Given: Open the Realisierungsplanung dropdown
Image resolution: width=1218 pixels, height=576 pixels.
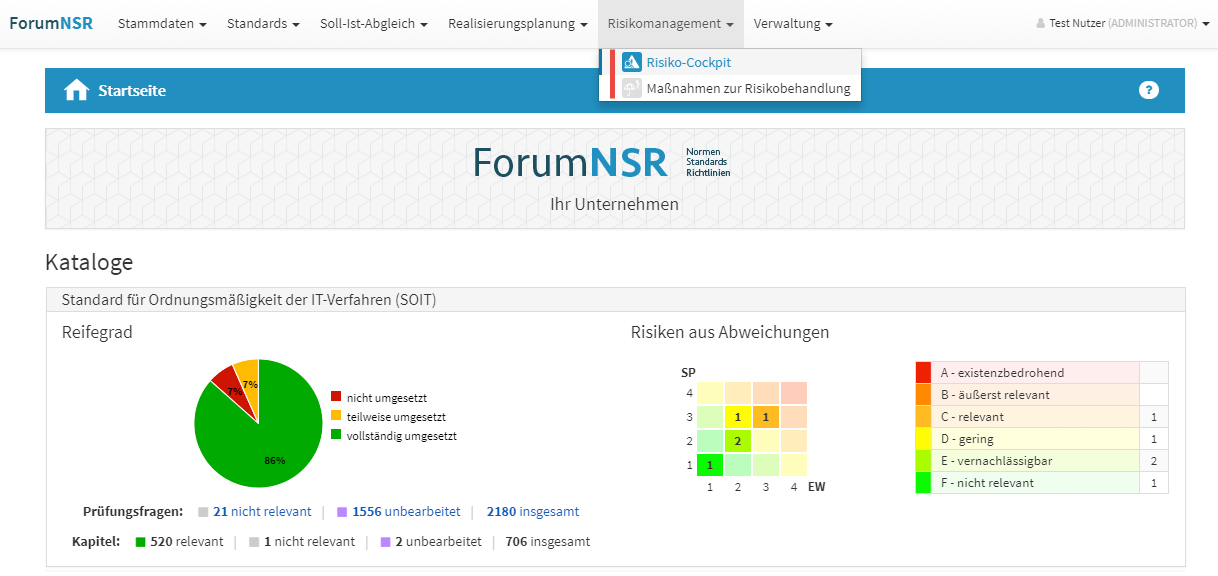Looking at the screenshot, I should 518,23.
